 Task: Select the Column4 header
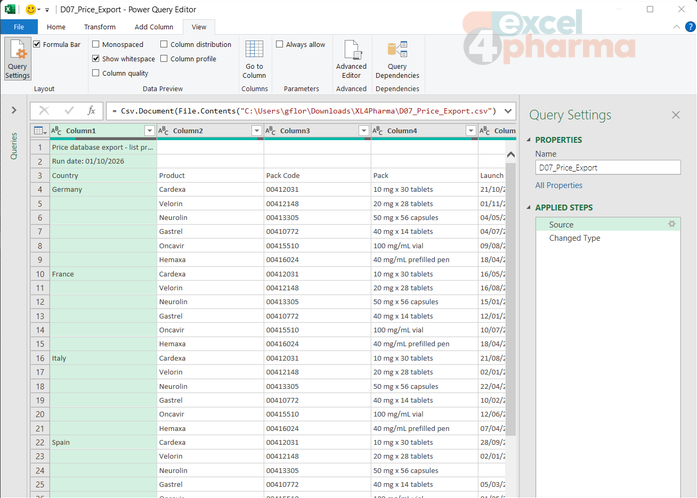(425, 131)
